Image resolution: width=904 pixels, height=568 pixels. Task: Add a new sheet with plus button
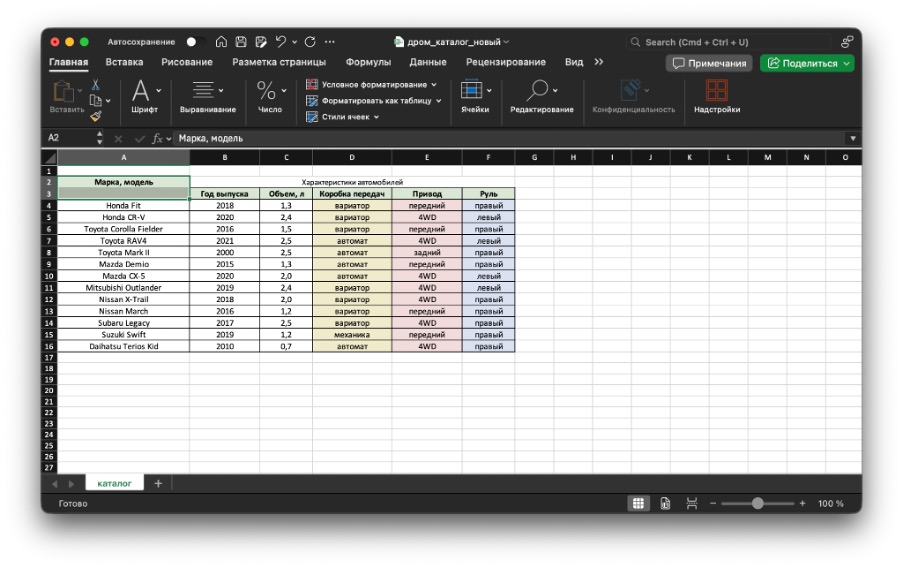(158, 483)
